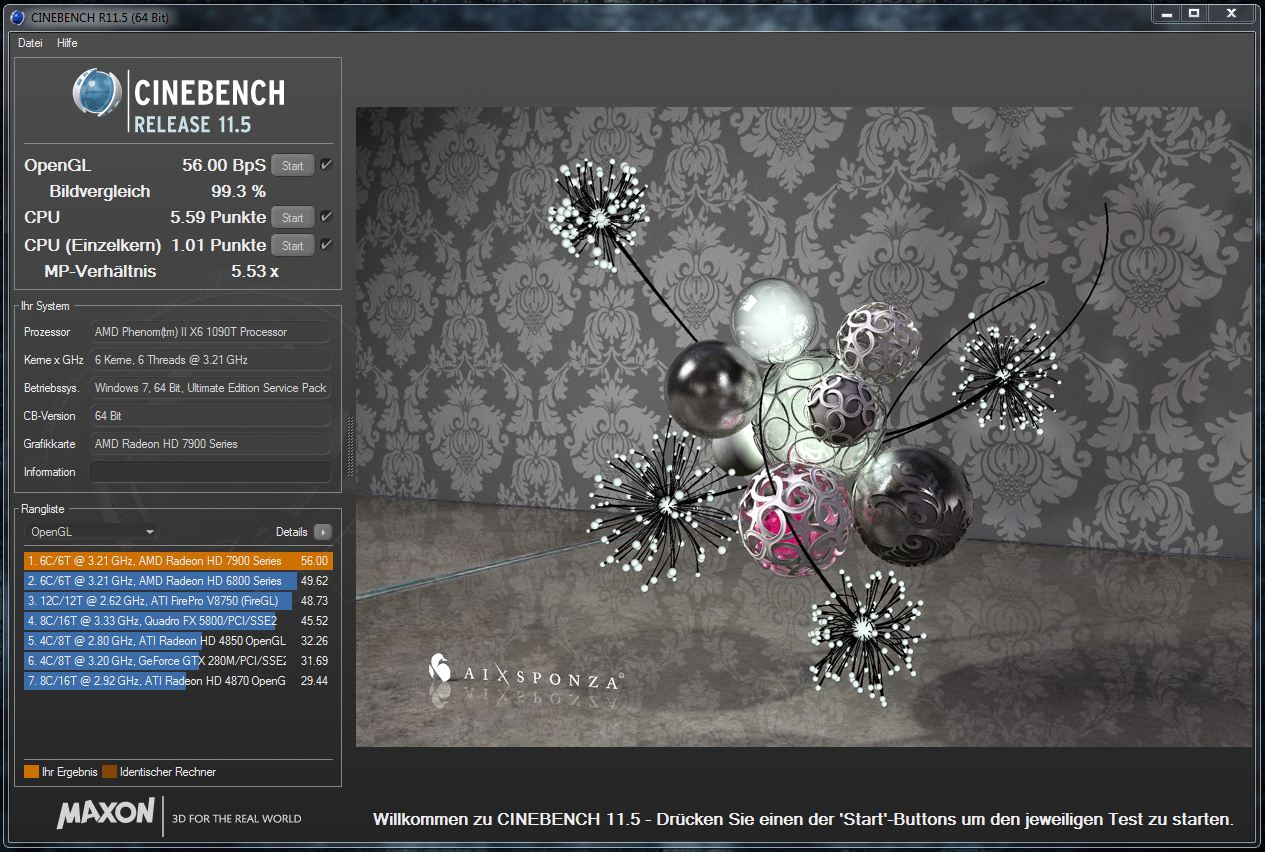Minimize the Cinebench window
Viewport: 1265px width, 852px height.
pos(1166,12)
